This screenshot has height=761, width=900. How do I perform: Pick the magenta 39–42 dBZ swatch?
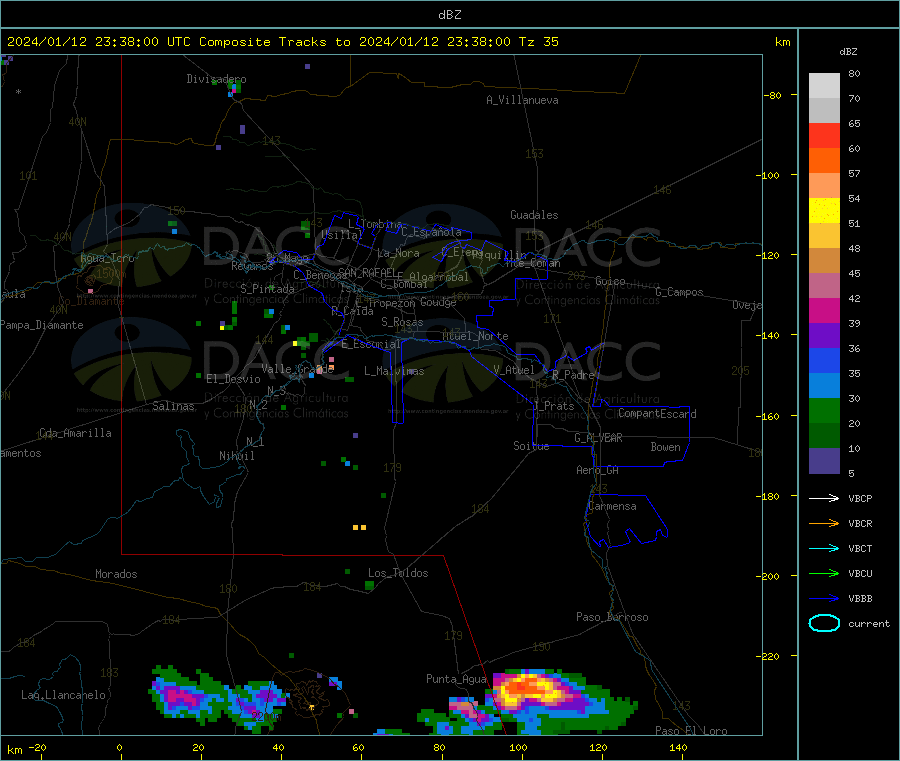coord(824,310)
